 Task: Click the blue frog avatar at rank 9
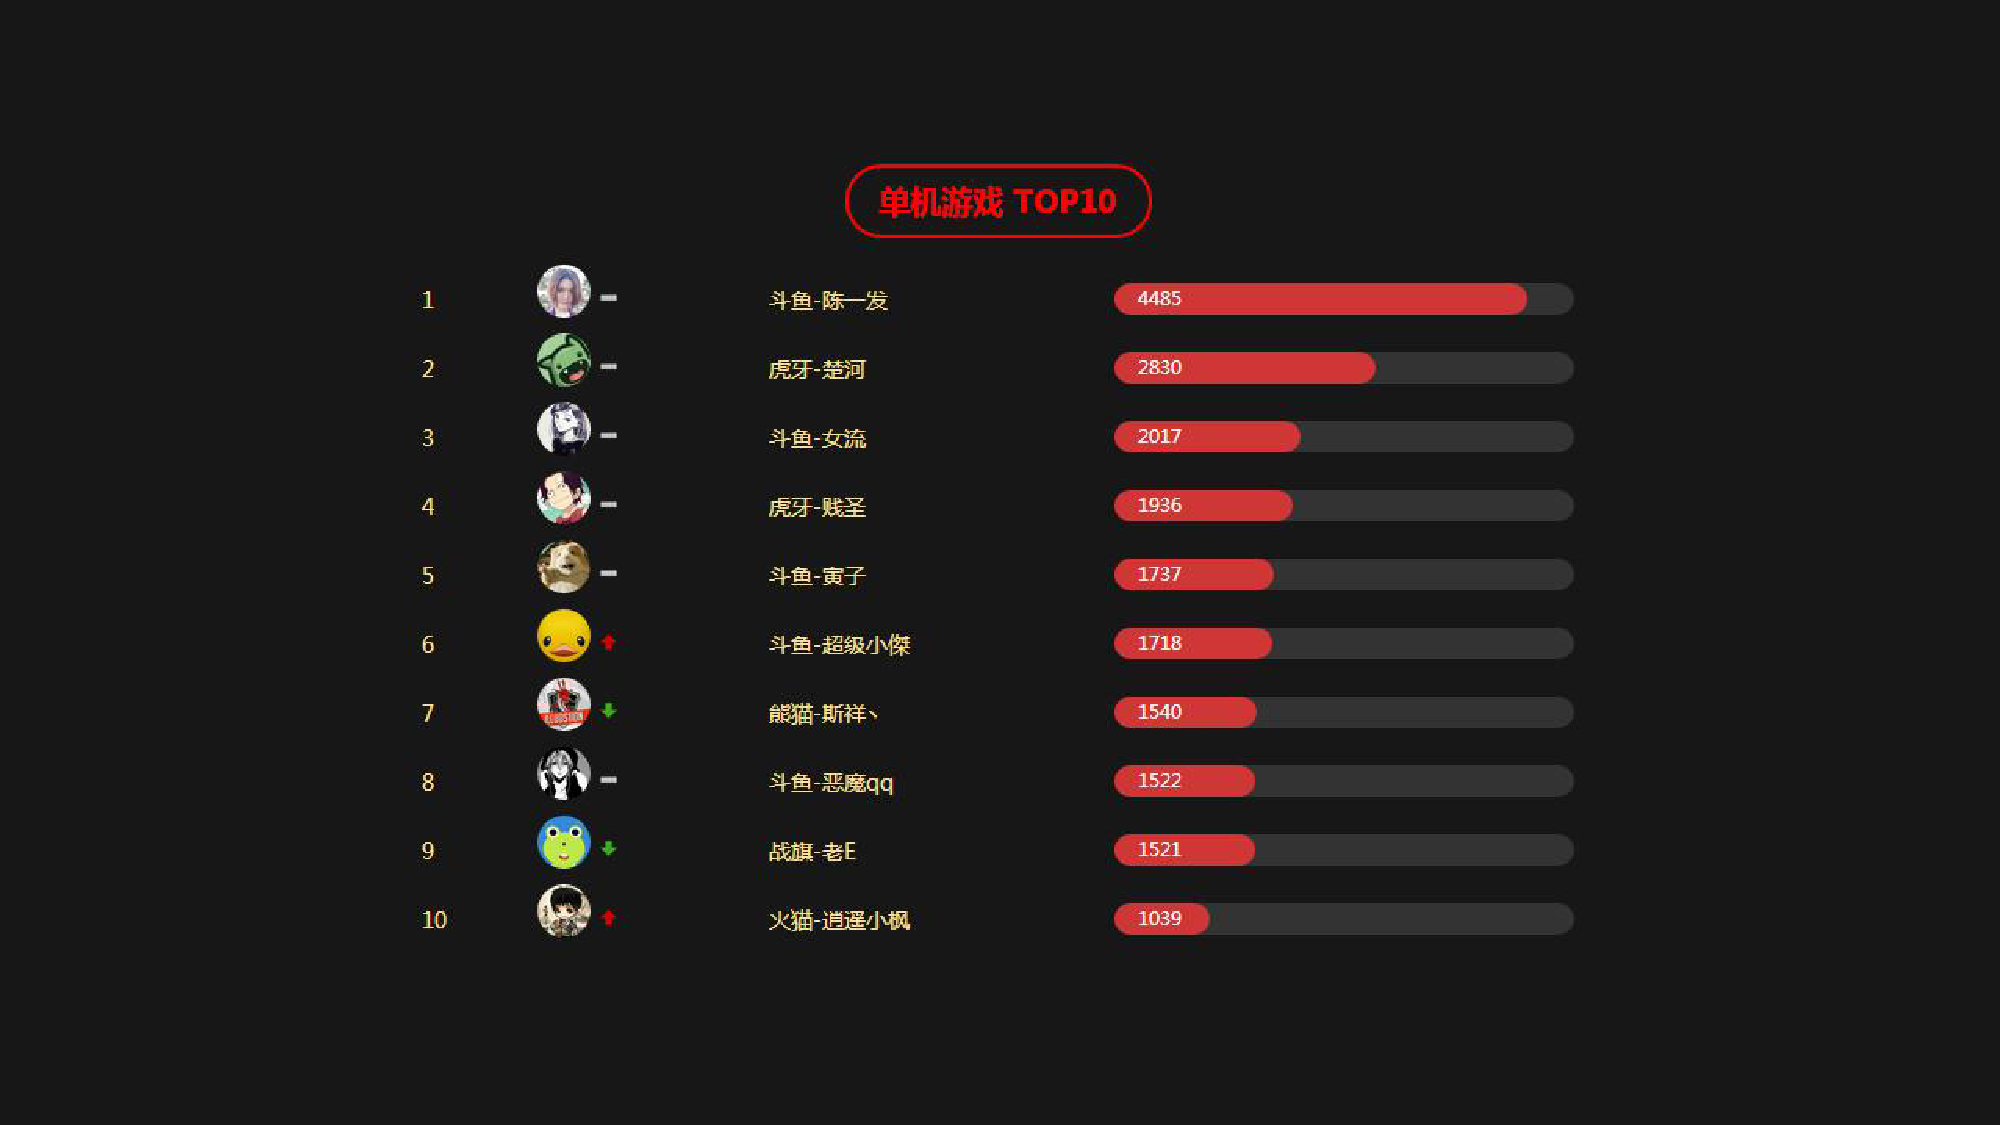[x=564, y=843]
